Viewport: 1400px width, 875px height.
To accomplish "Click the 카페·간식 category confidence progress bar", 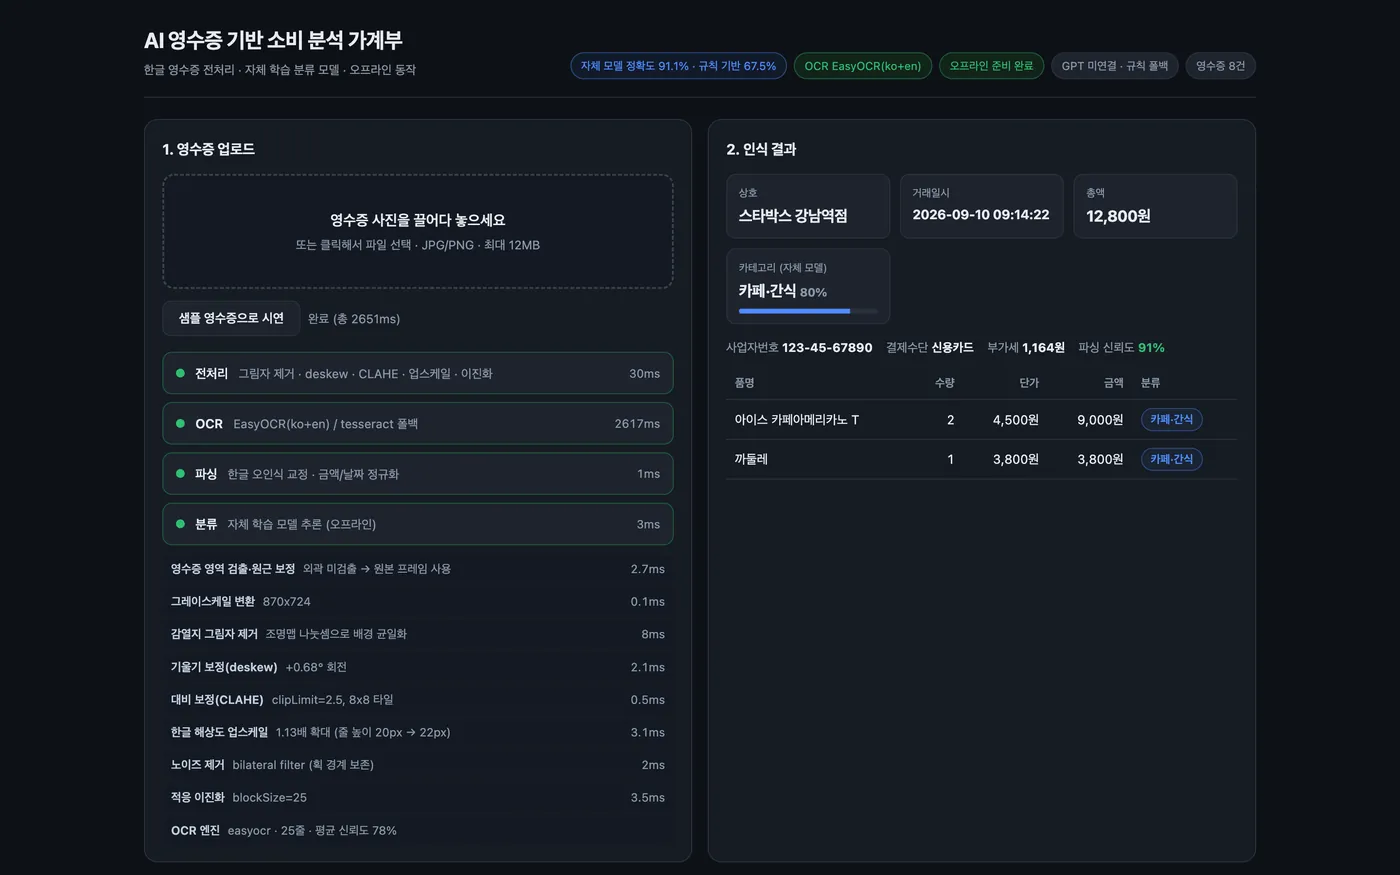I will tap(808, 311).
